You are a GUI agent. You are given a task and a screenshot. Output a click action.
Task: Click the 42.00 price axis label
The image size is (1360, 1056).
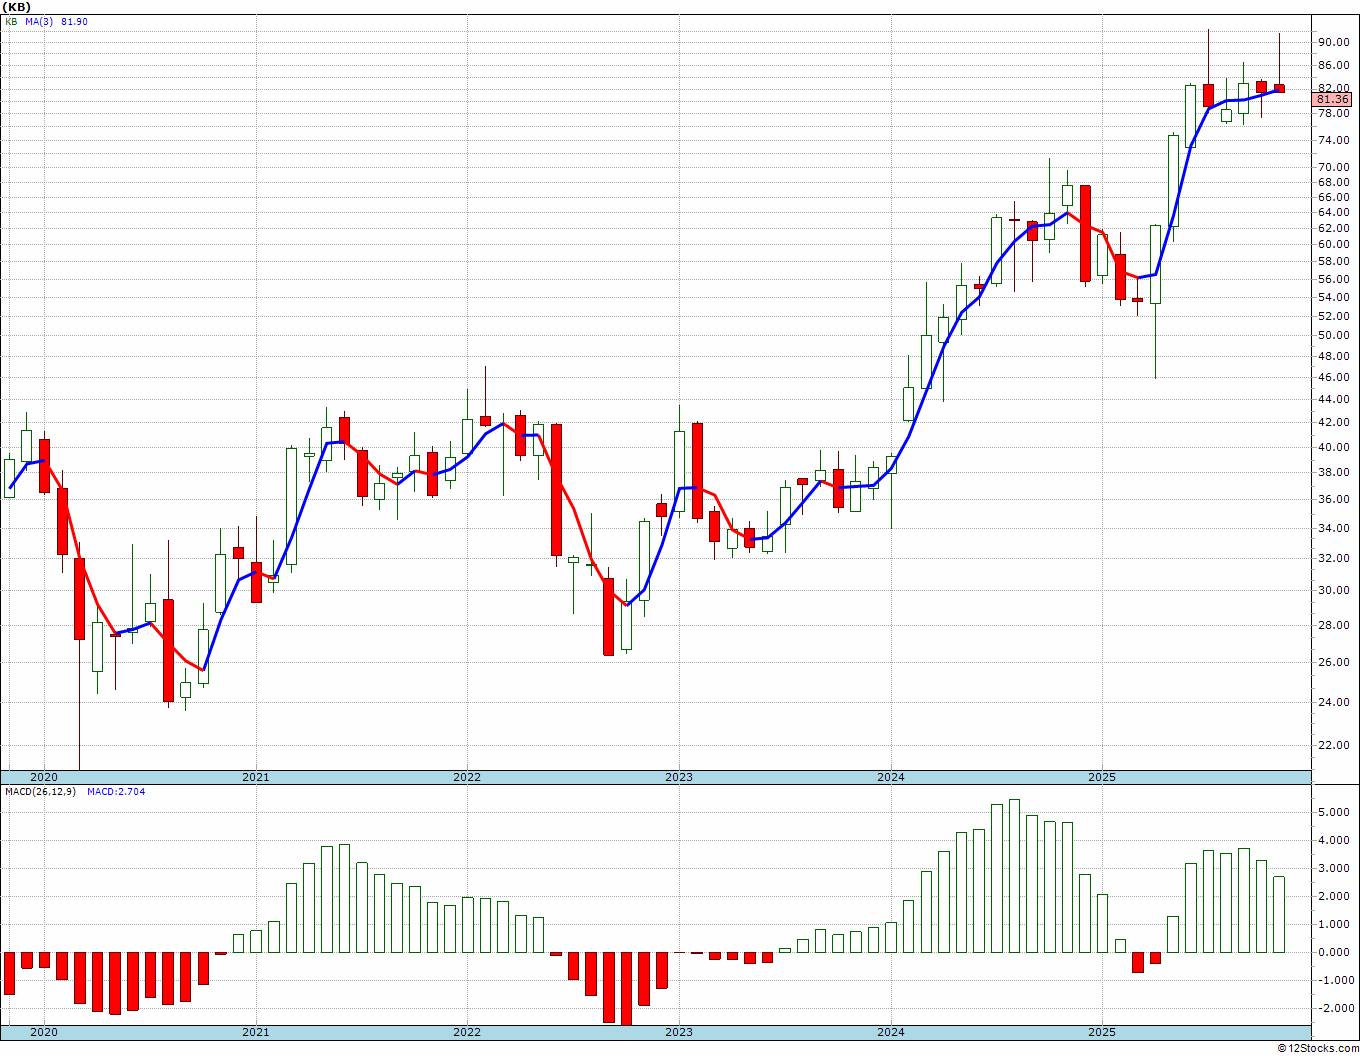click(1333, 422)
